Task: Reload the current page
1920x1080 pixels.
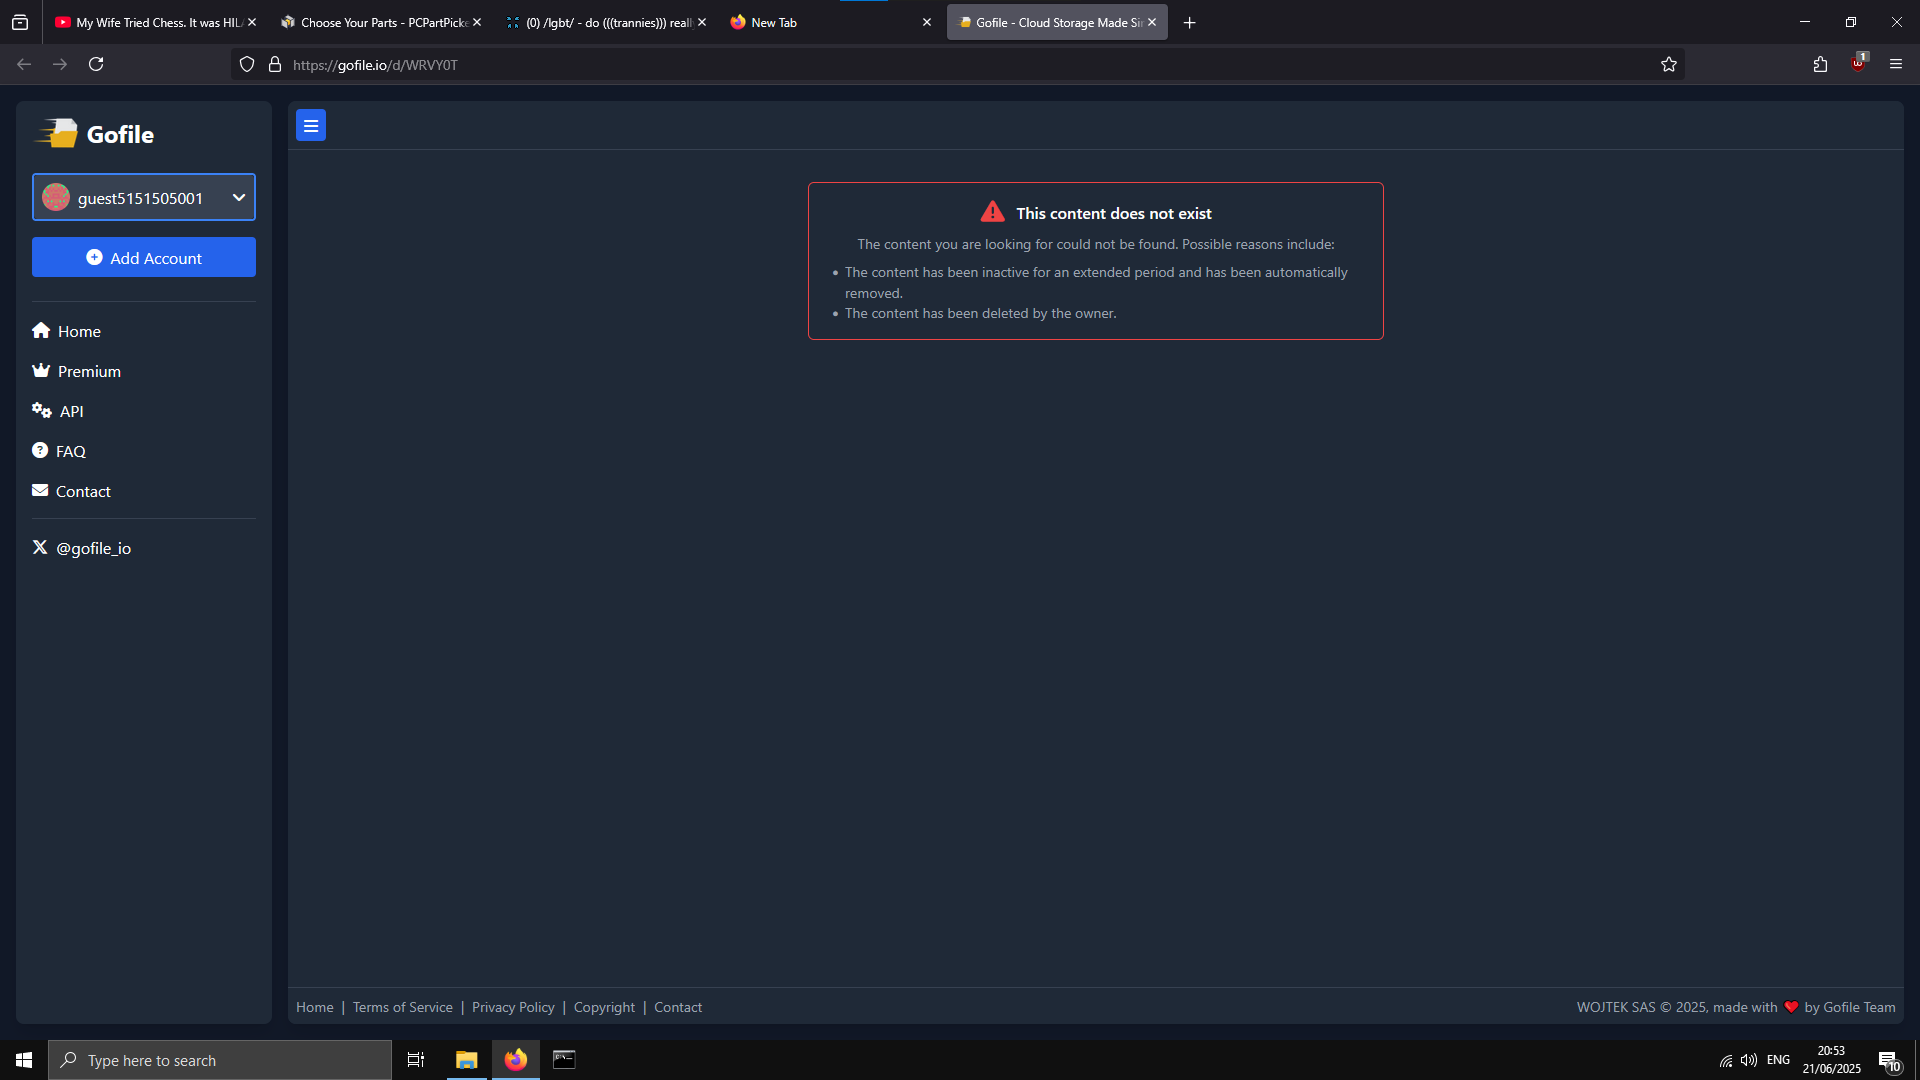Action: coord(96,64)
